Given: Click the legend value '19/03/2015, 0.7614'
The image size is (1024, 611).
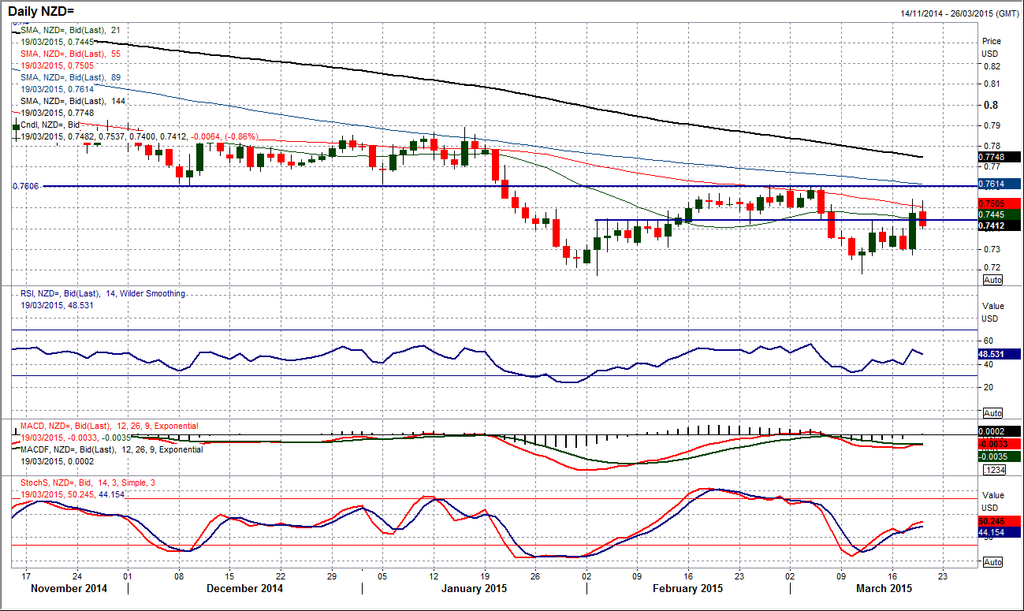Looking at the screenshot, I should (x=57, y=89).
